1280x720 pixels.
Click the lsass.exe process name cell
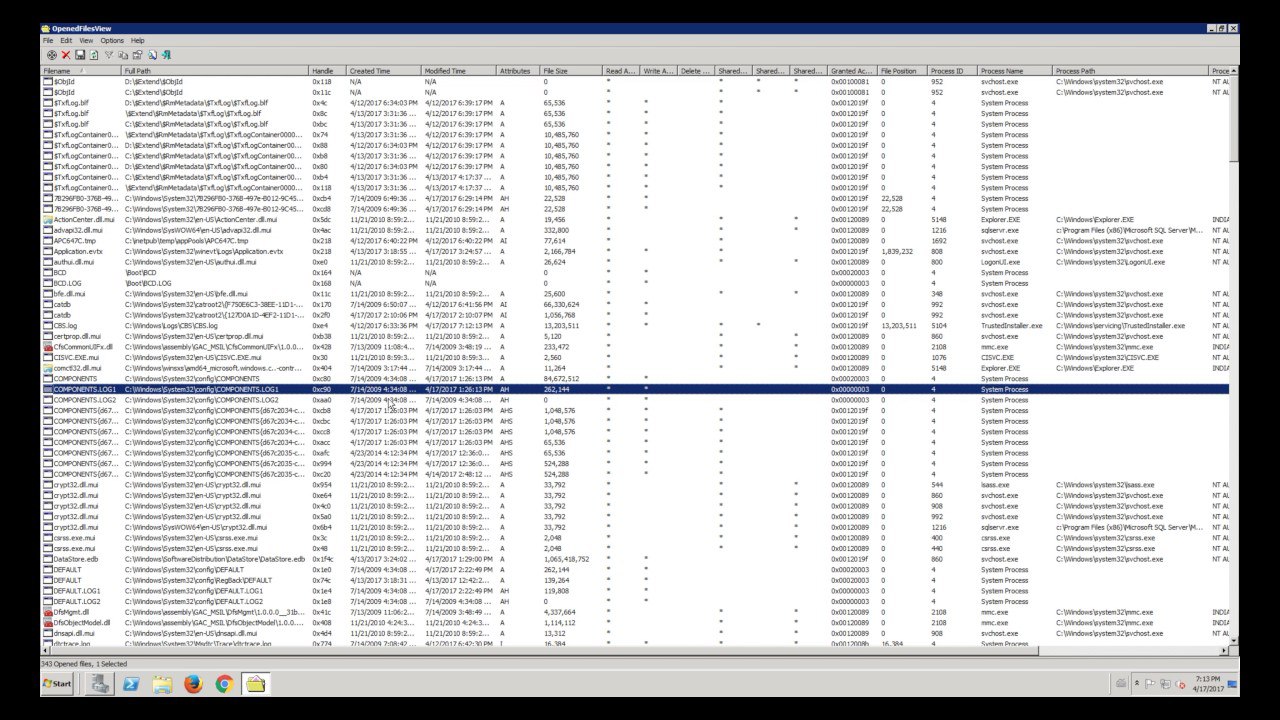click(x=996, y=485)
